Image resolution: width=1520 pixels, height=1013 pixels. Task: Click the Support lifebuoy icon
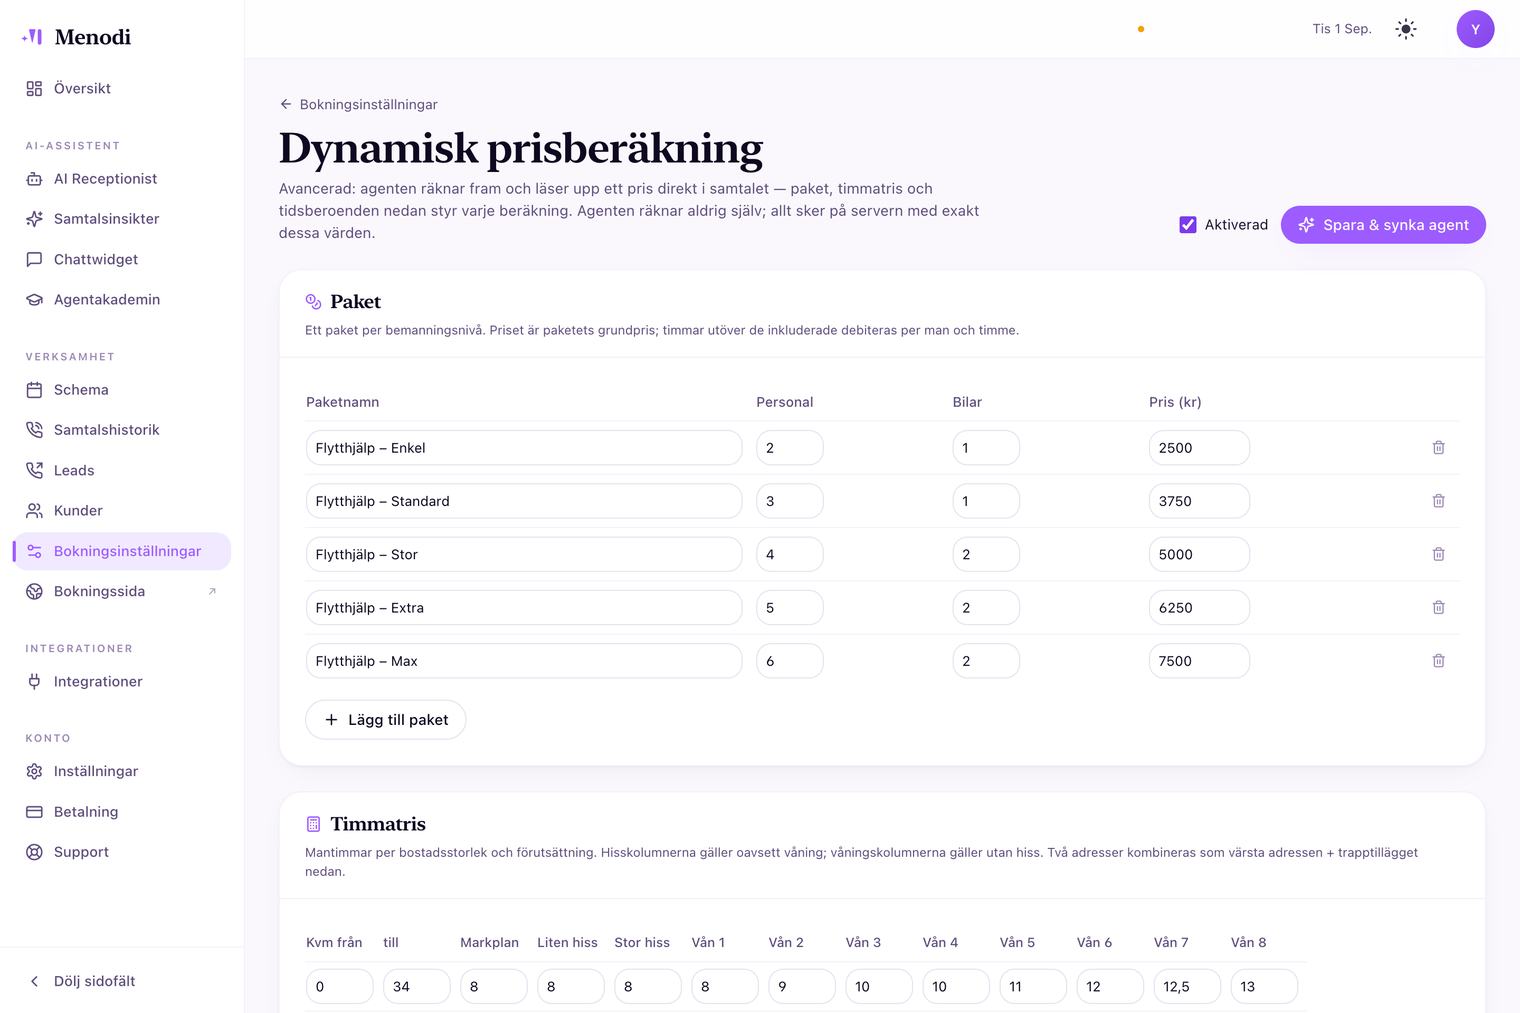(34, 852)
